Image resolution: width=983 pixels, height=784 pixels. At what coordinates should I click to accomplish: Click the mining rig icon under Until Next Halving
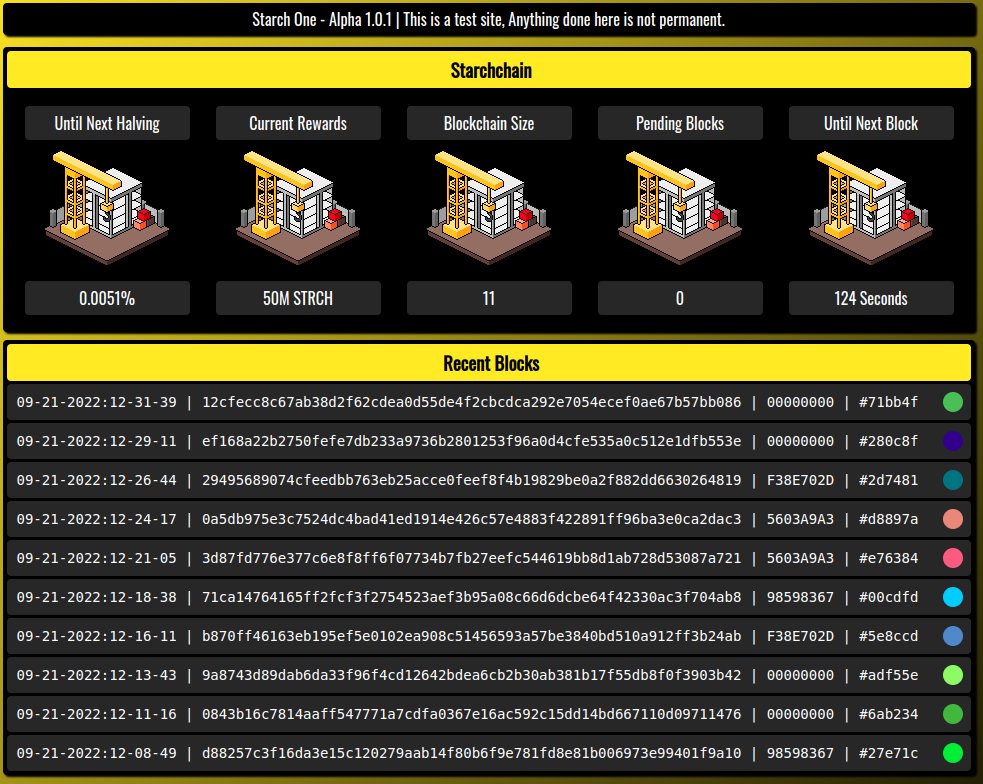click(107, 208)
